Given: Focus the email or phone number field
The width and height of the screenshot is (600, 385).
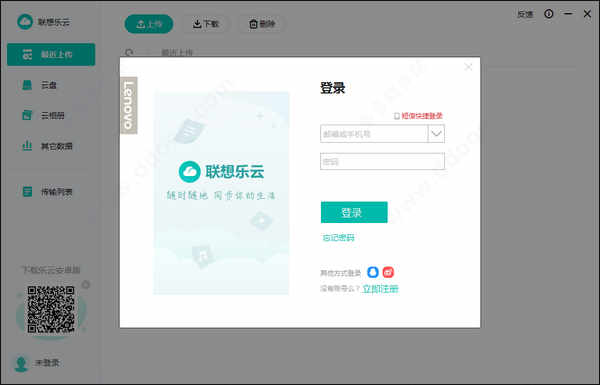Looking at the screenshot, I should coord(374,134).
